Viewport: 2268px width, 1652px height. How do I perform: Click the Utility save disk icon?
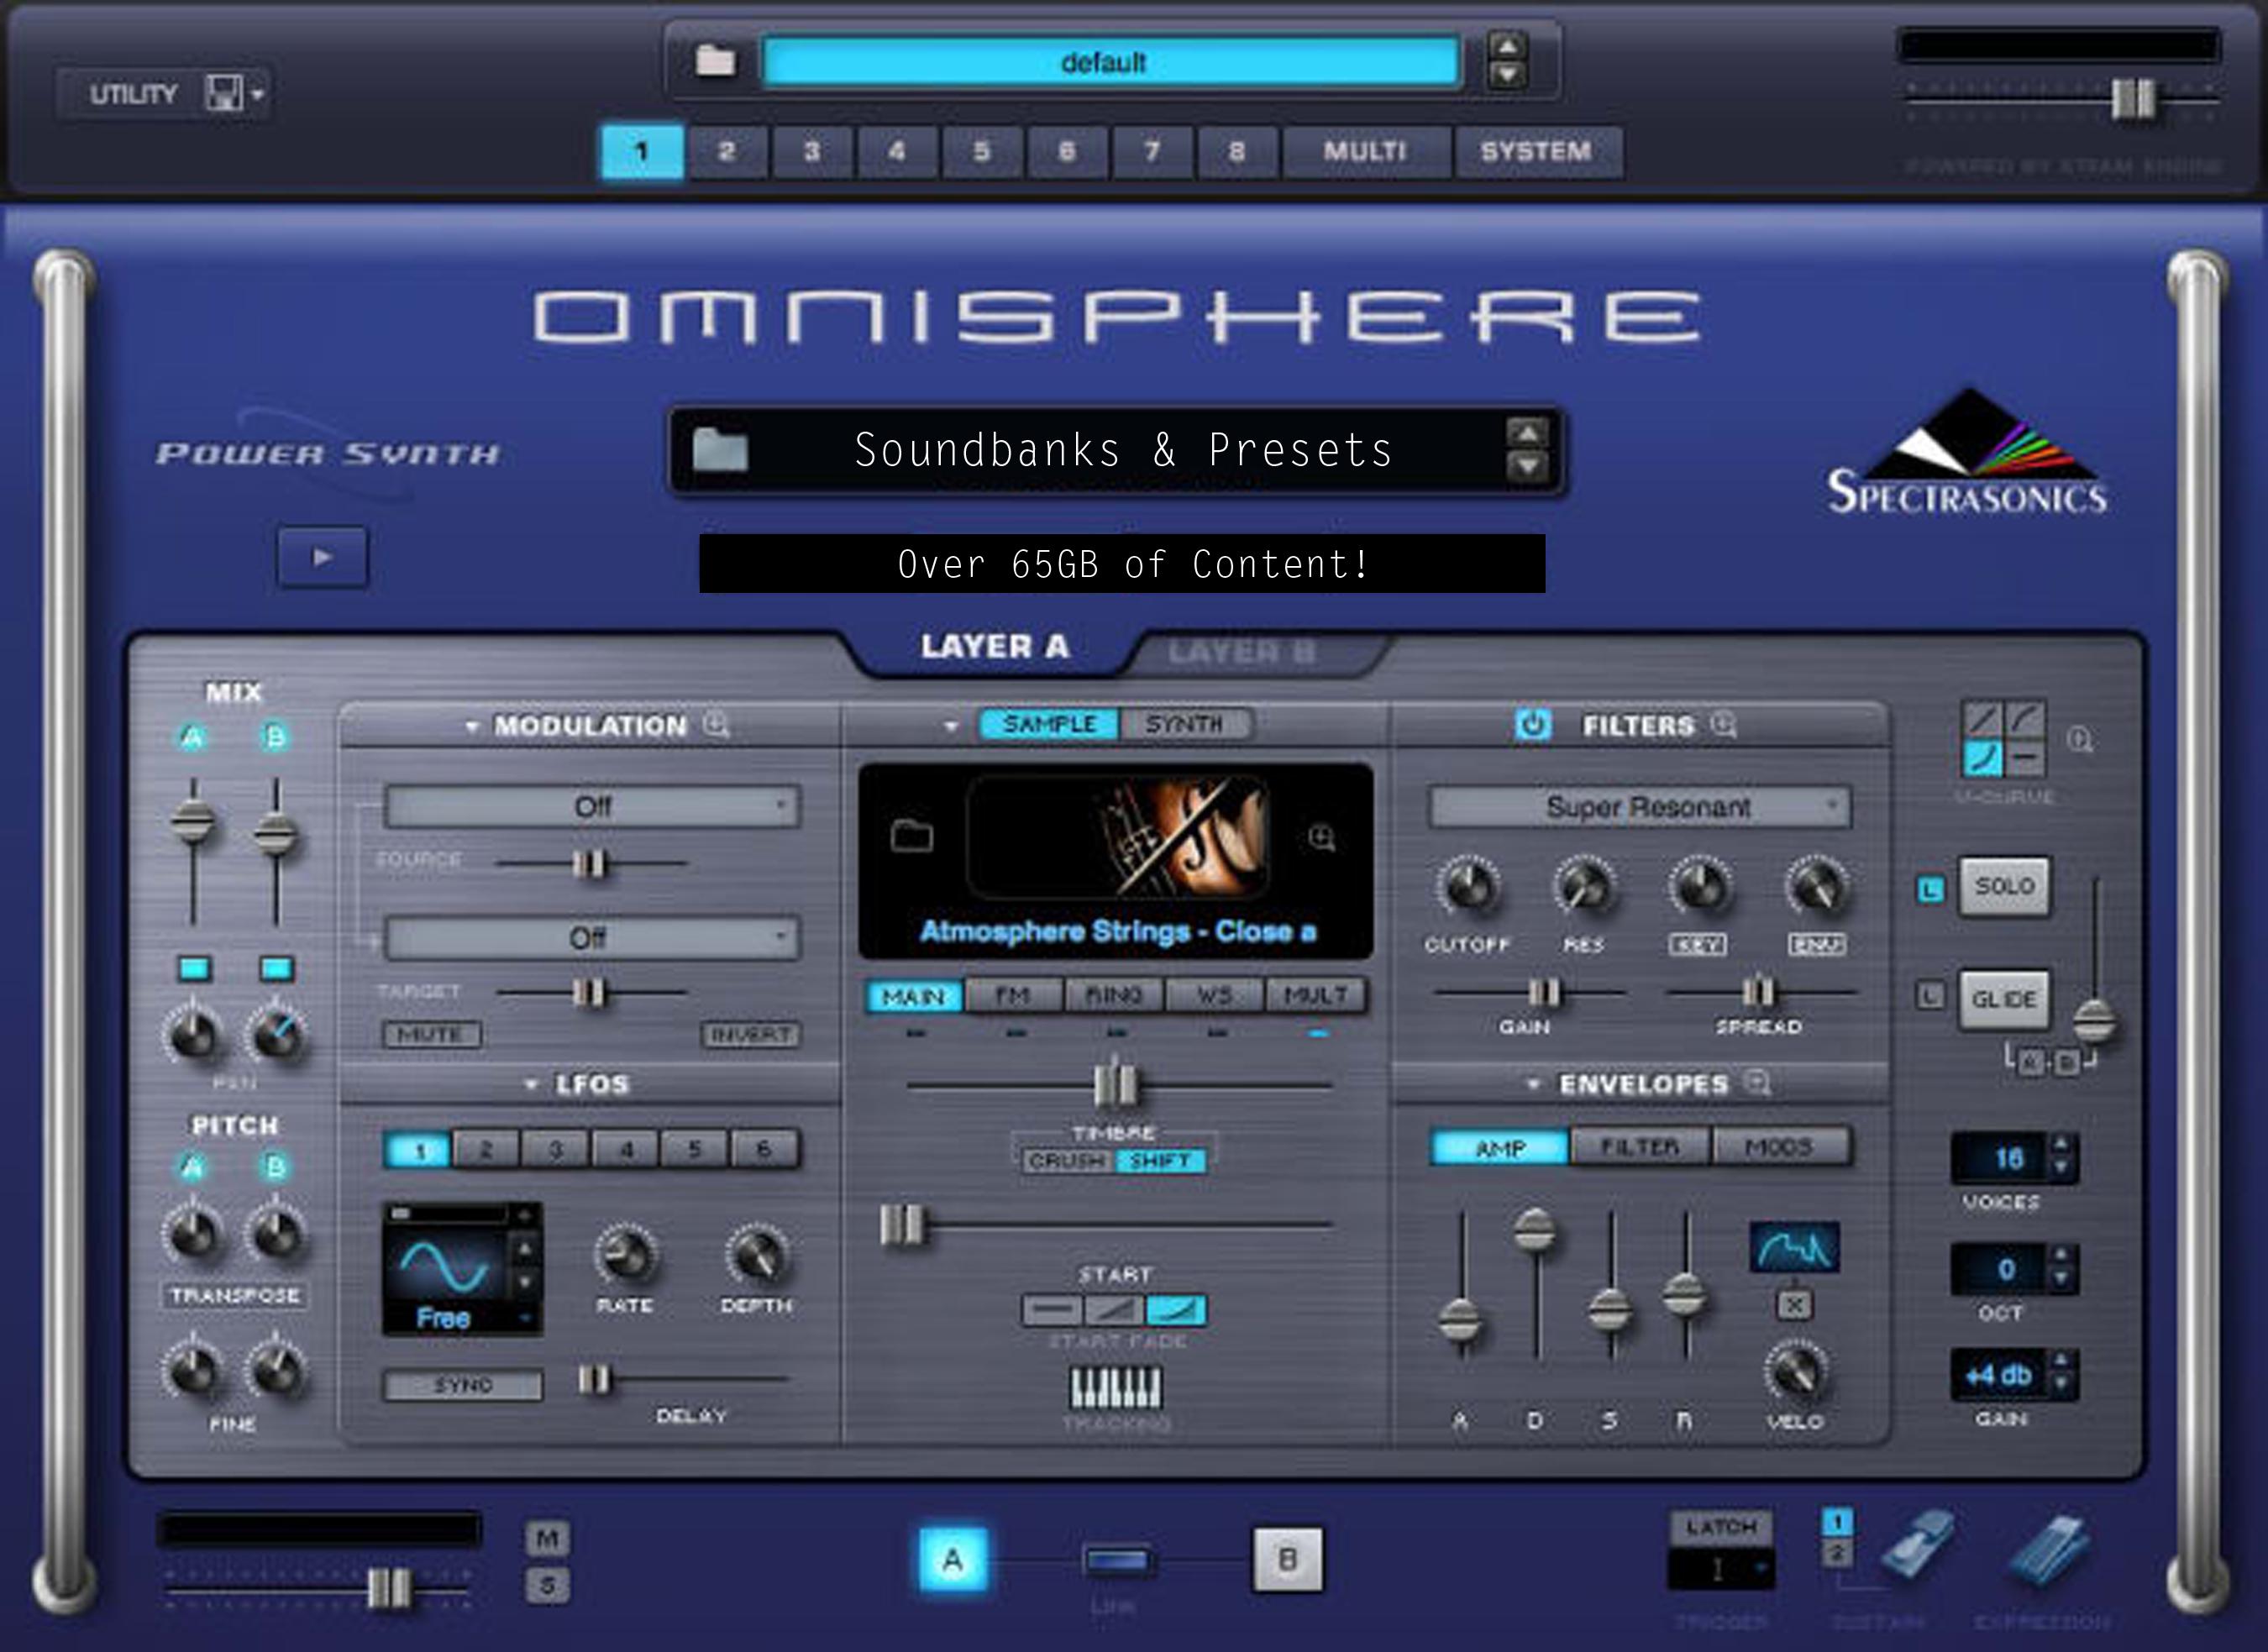pyautogui.click(x=223, y=93)
